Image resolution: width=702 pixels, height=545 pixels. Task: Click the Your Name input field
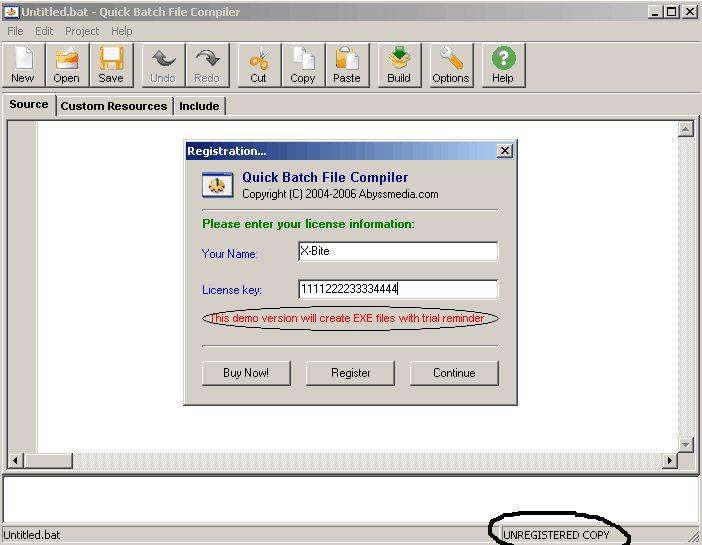click(398, 251)
